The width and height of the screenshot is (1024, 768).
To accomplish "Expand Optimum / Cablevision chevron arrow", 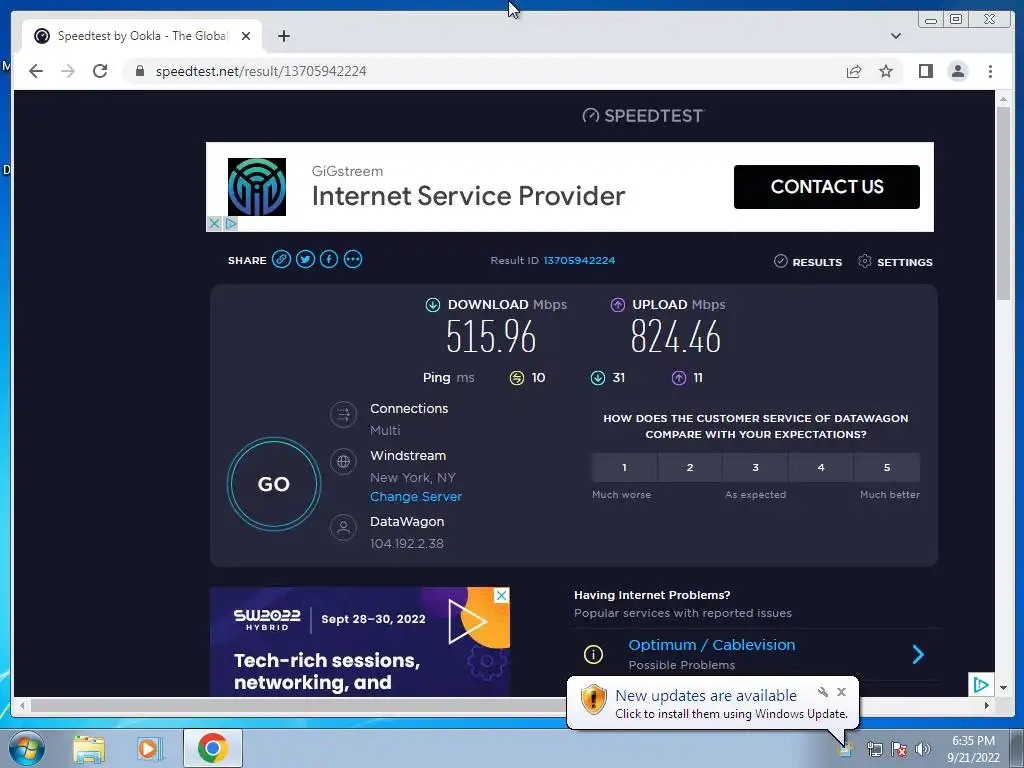I will [x=918, y=654].
